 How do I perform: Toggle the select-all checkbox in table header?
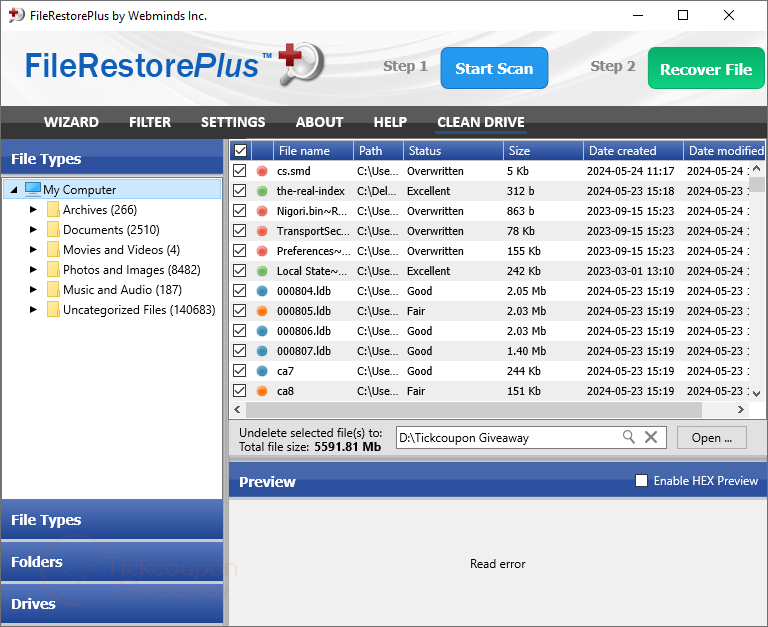[x=240, y=150]
